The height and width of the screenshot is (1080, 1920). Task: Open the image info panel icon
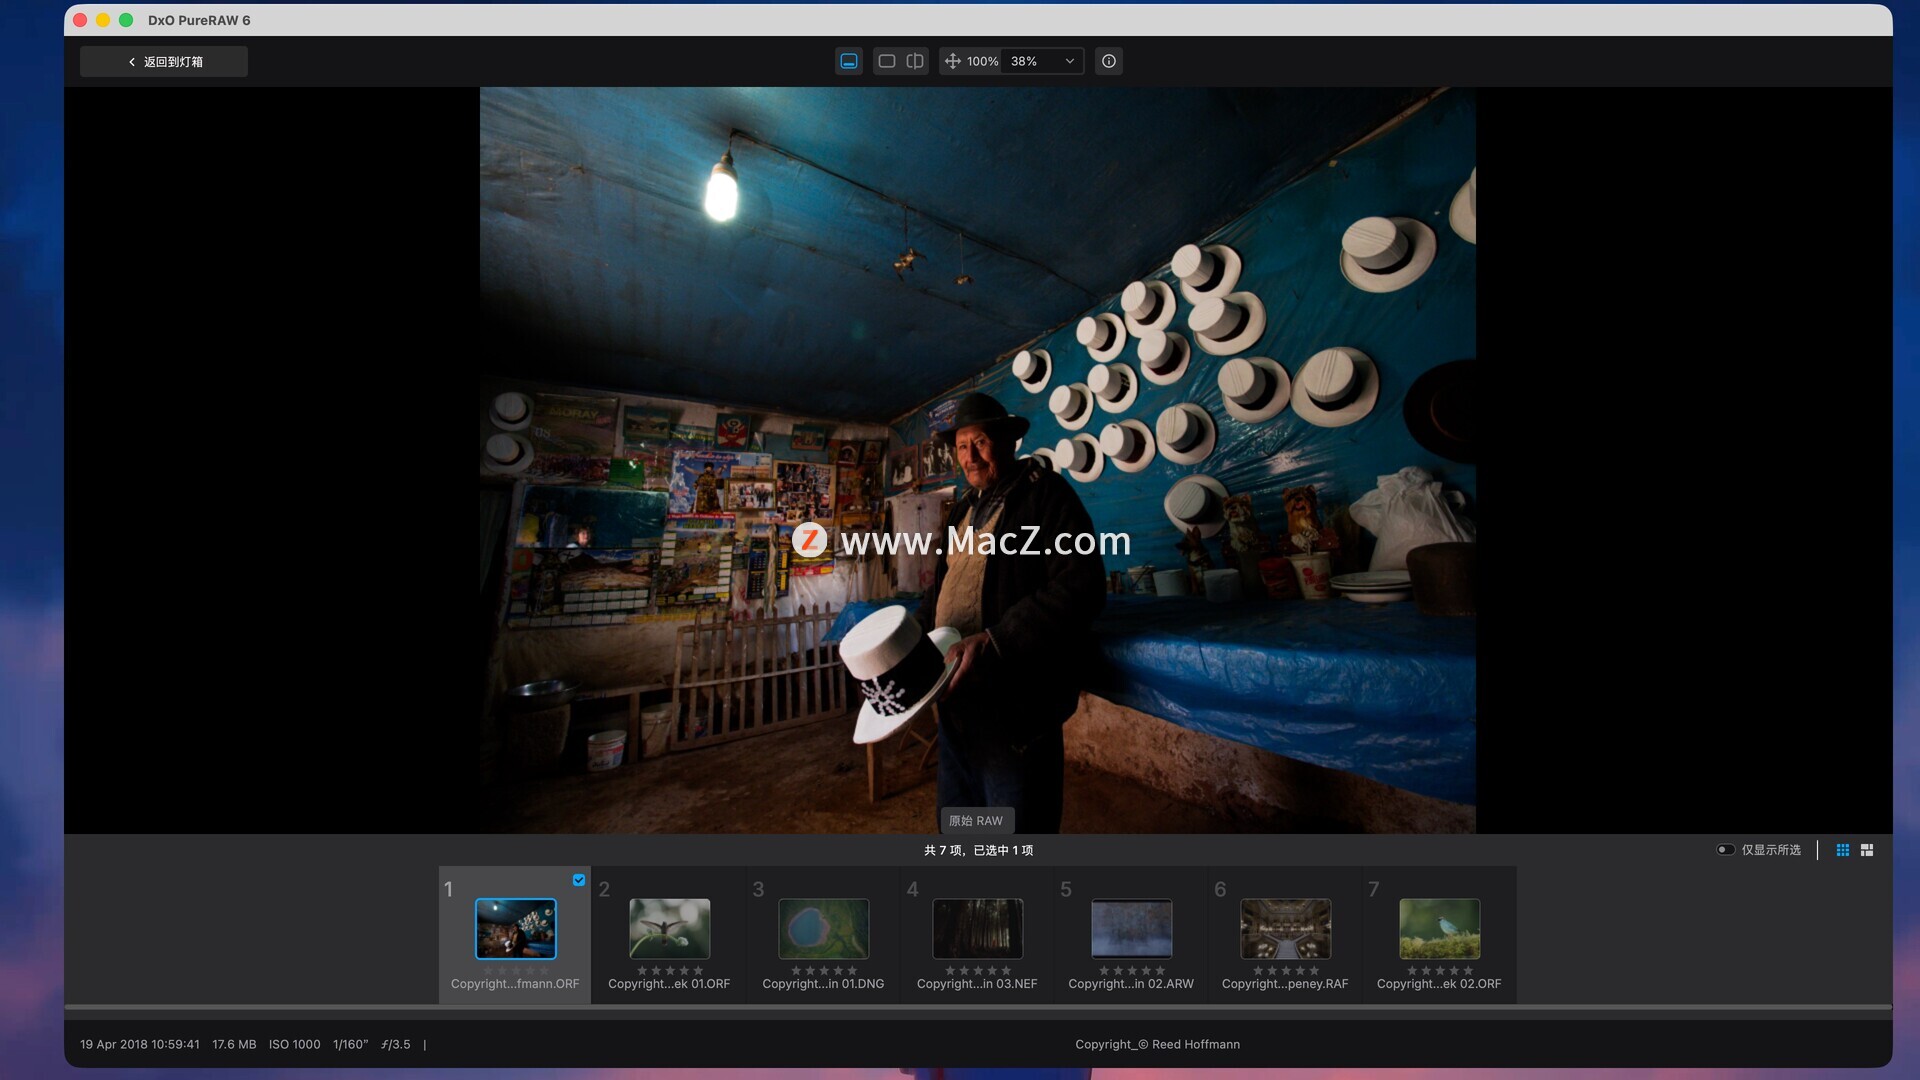point(1108,61)
